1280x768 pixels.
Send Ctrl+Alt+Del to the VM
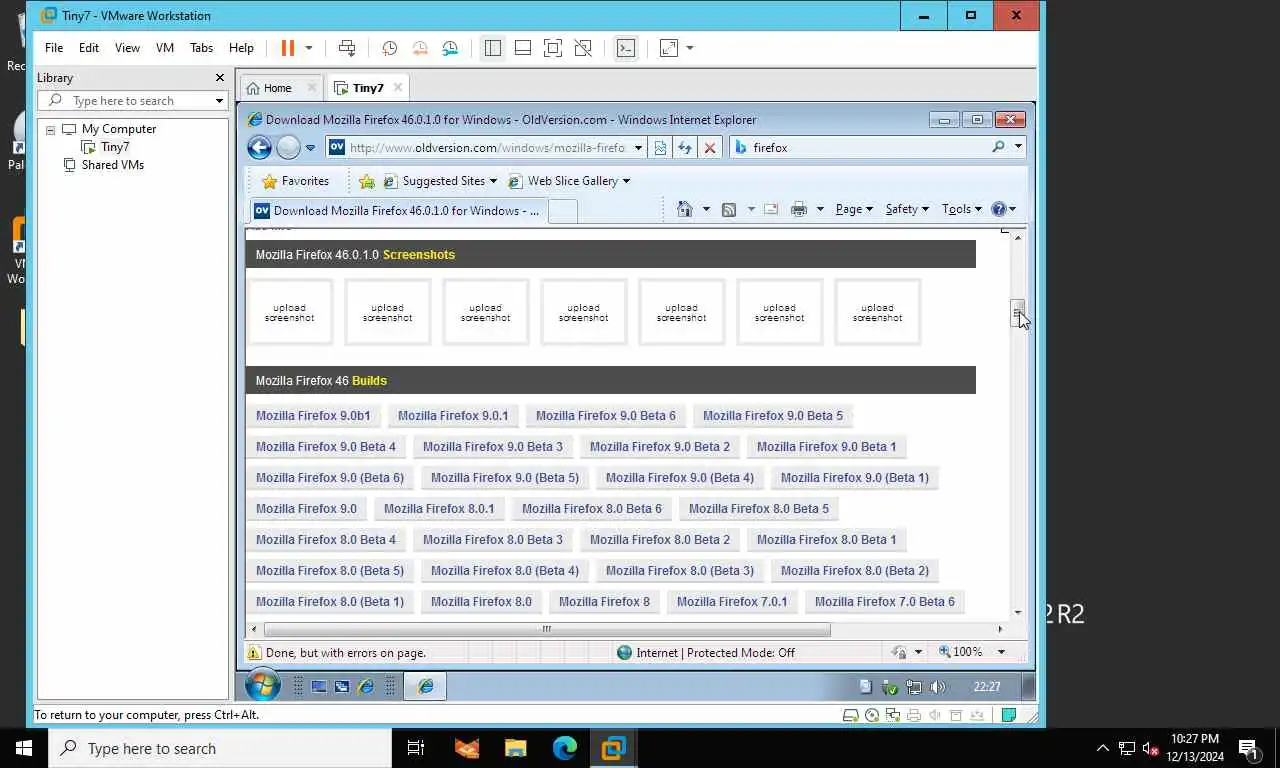tap(347, 48)
